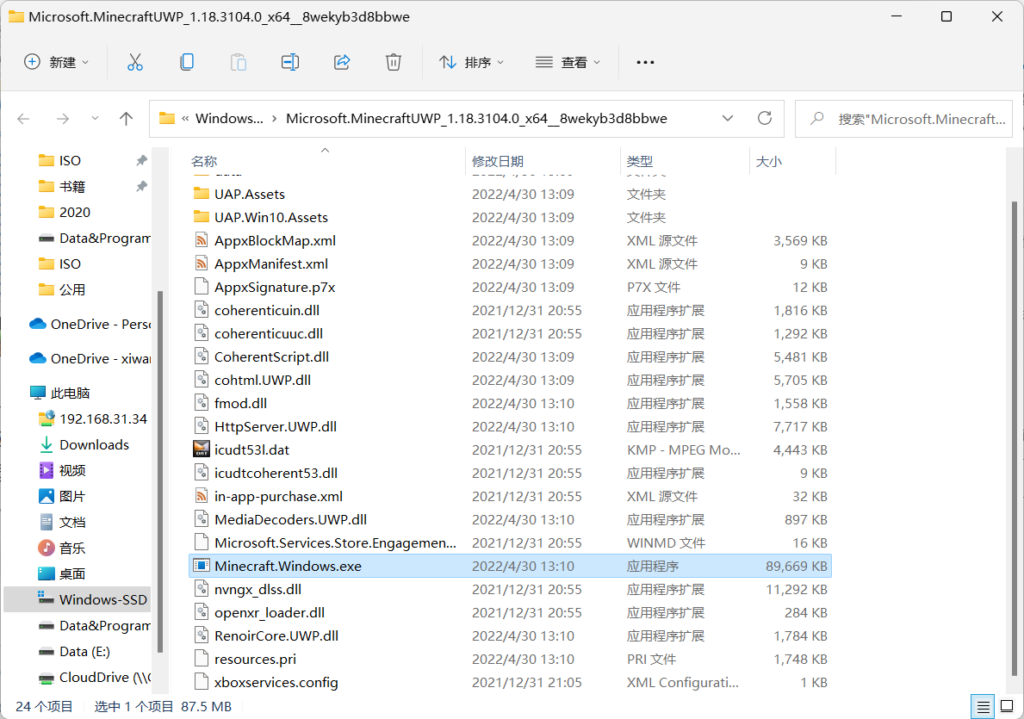This screenshot has height=719, width=1024.
Task: Select Downloads in the navigation pane
Action: click(94, 445)
